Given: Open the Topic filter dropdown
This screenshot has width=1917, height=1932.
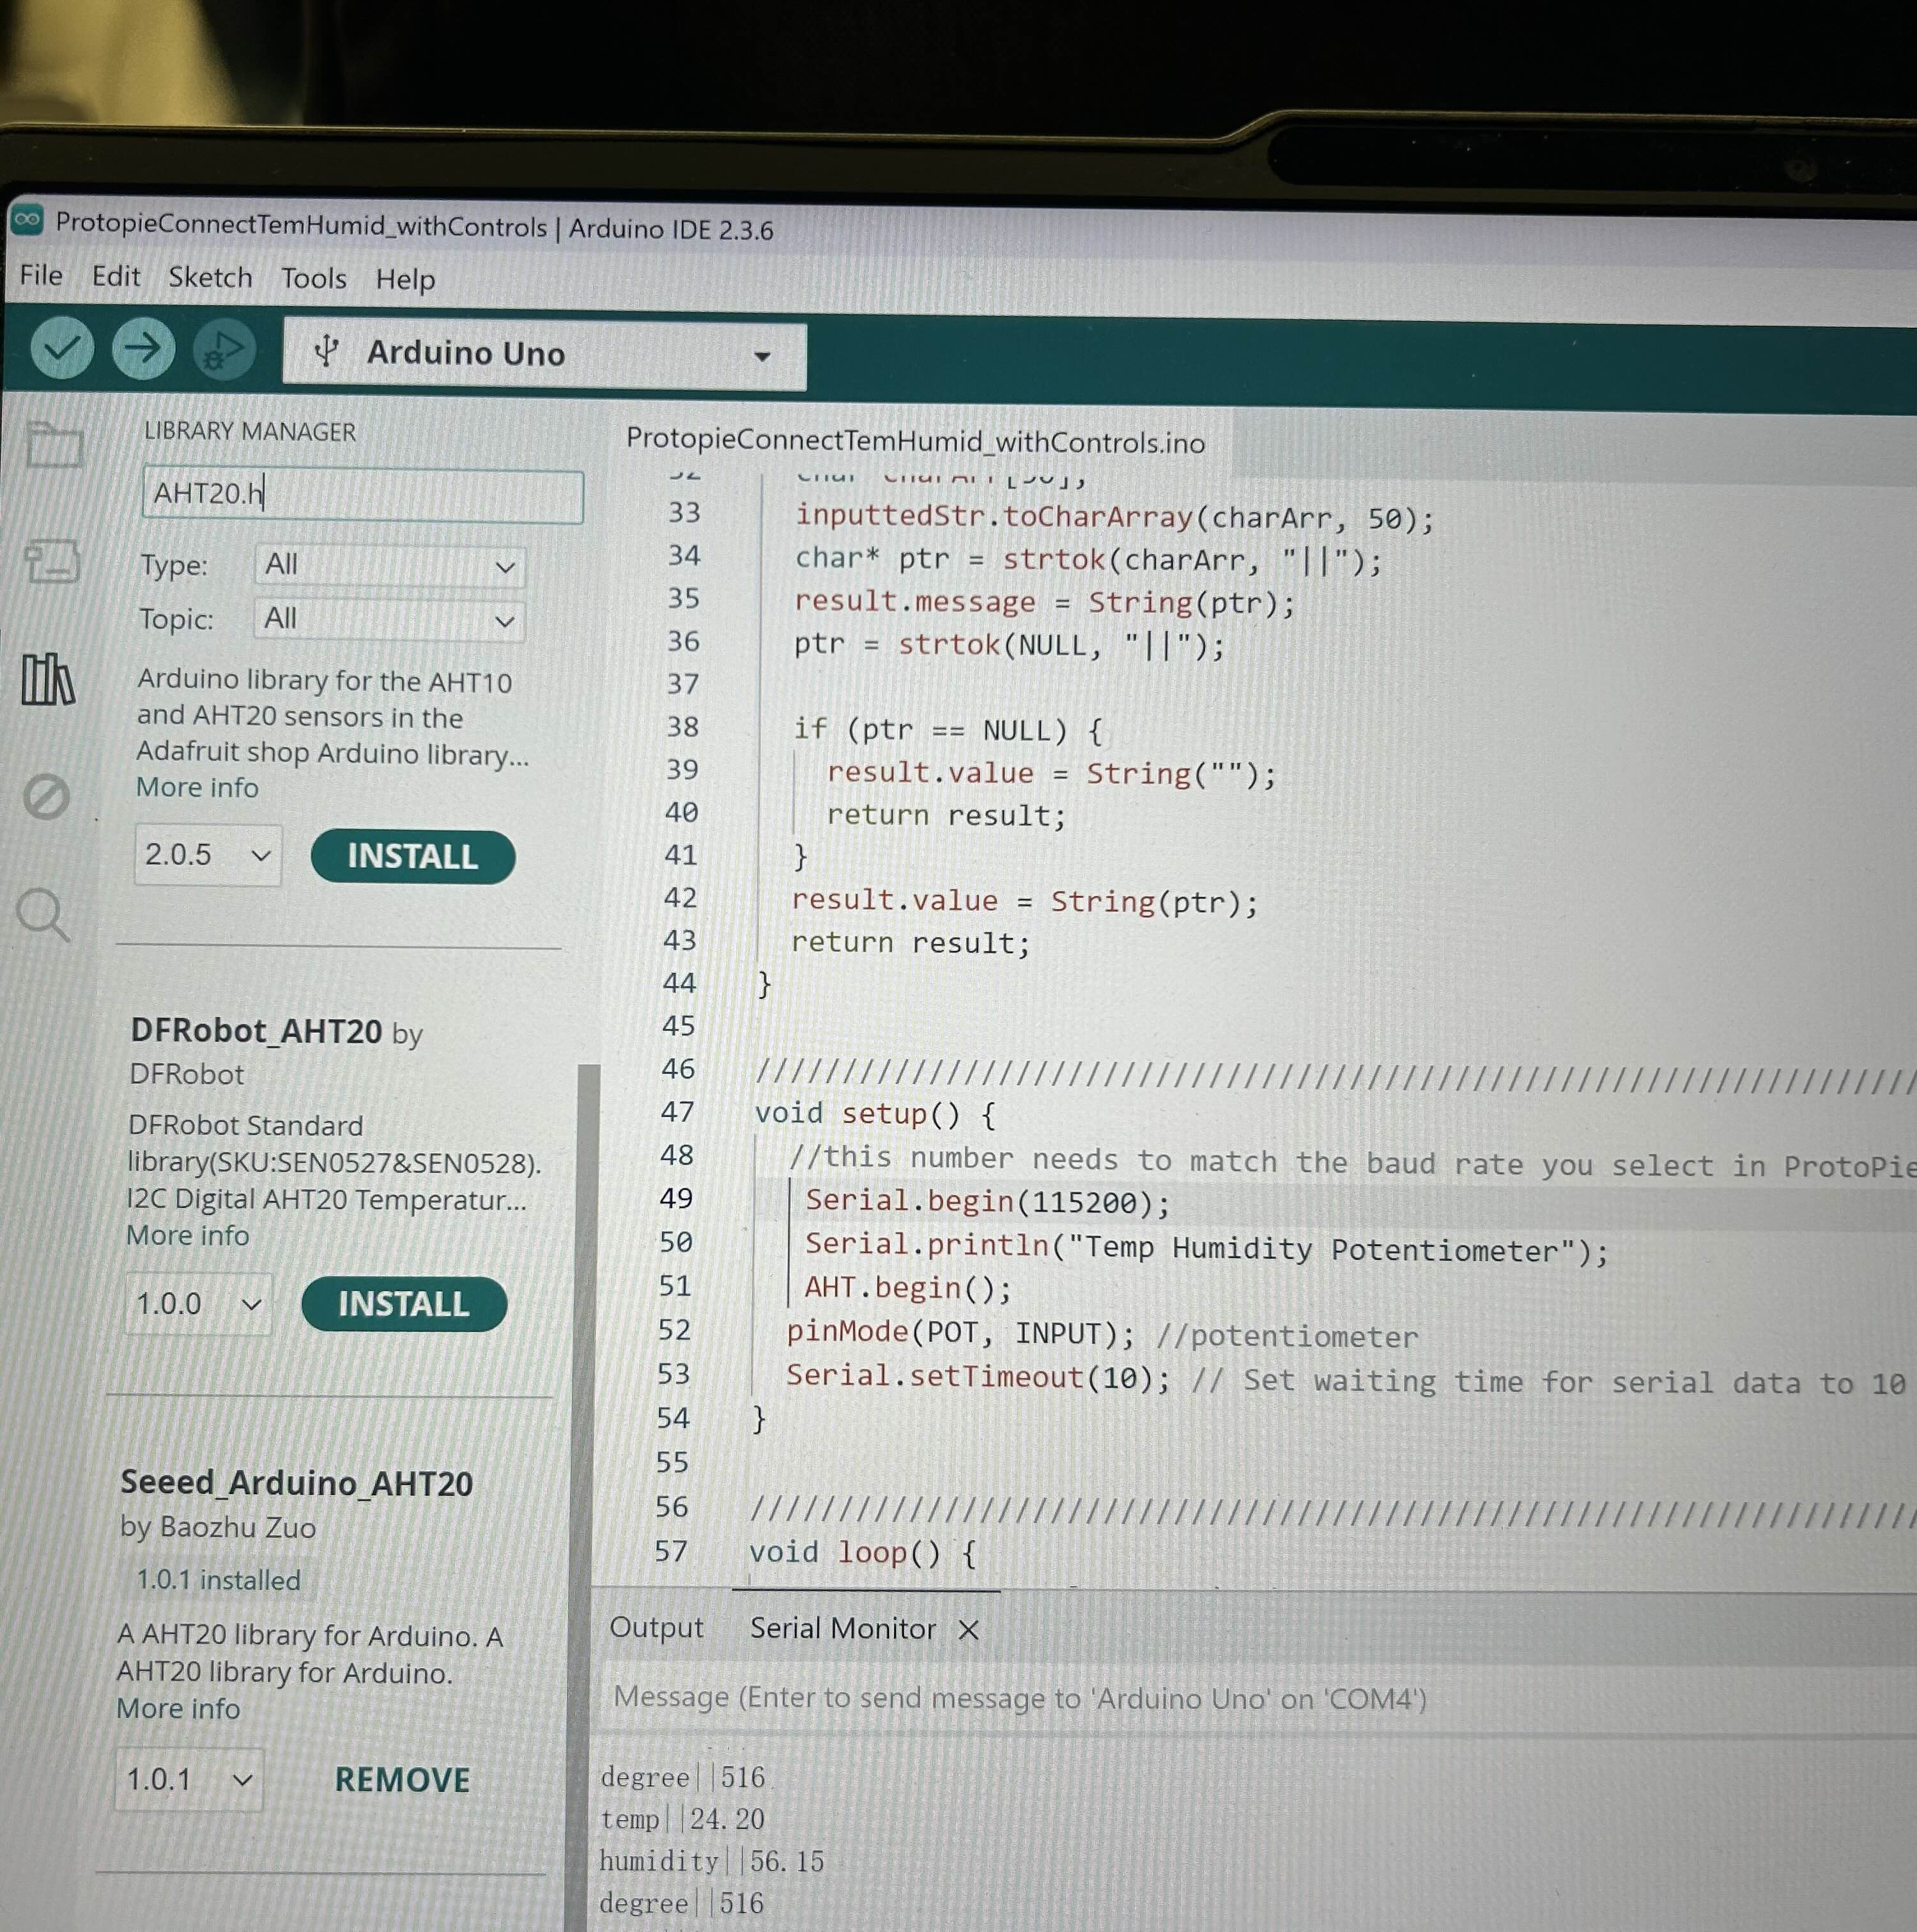Looking at the screenshot, I should click(388, 620).
